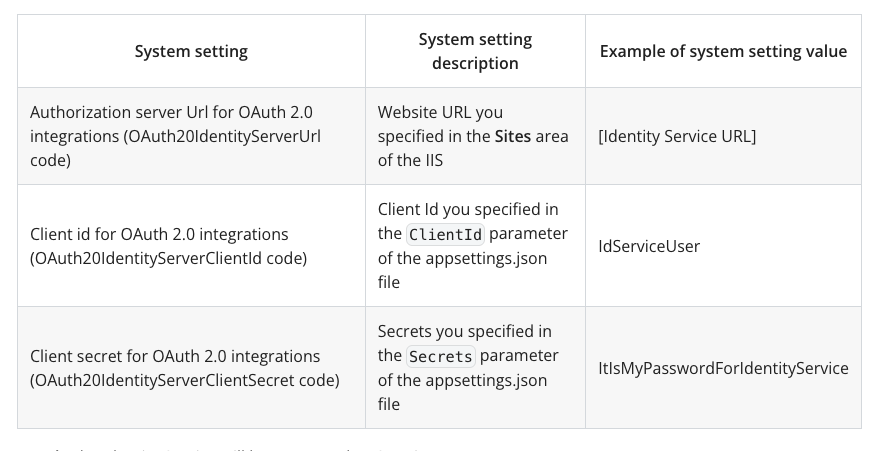Select the "[Identity Service URL]" example value

677,136
